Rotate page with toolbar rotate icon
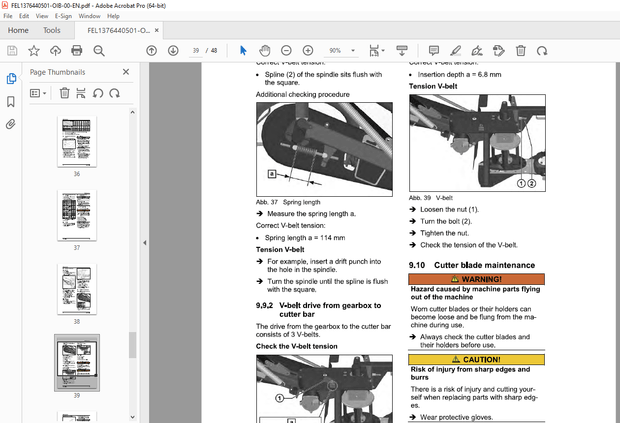The width and height of the screenshot is (620, 423). click(542, 51)
